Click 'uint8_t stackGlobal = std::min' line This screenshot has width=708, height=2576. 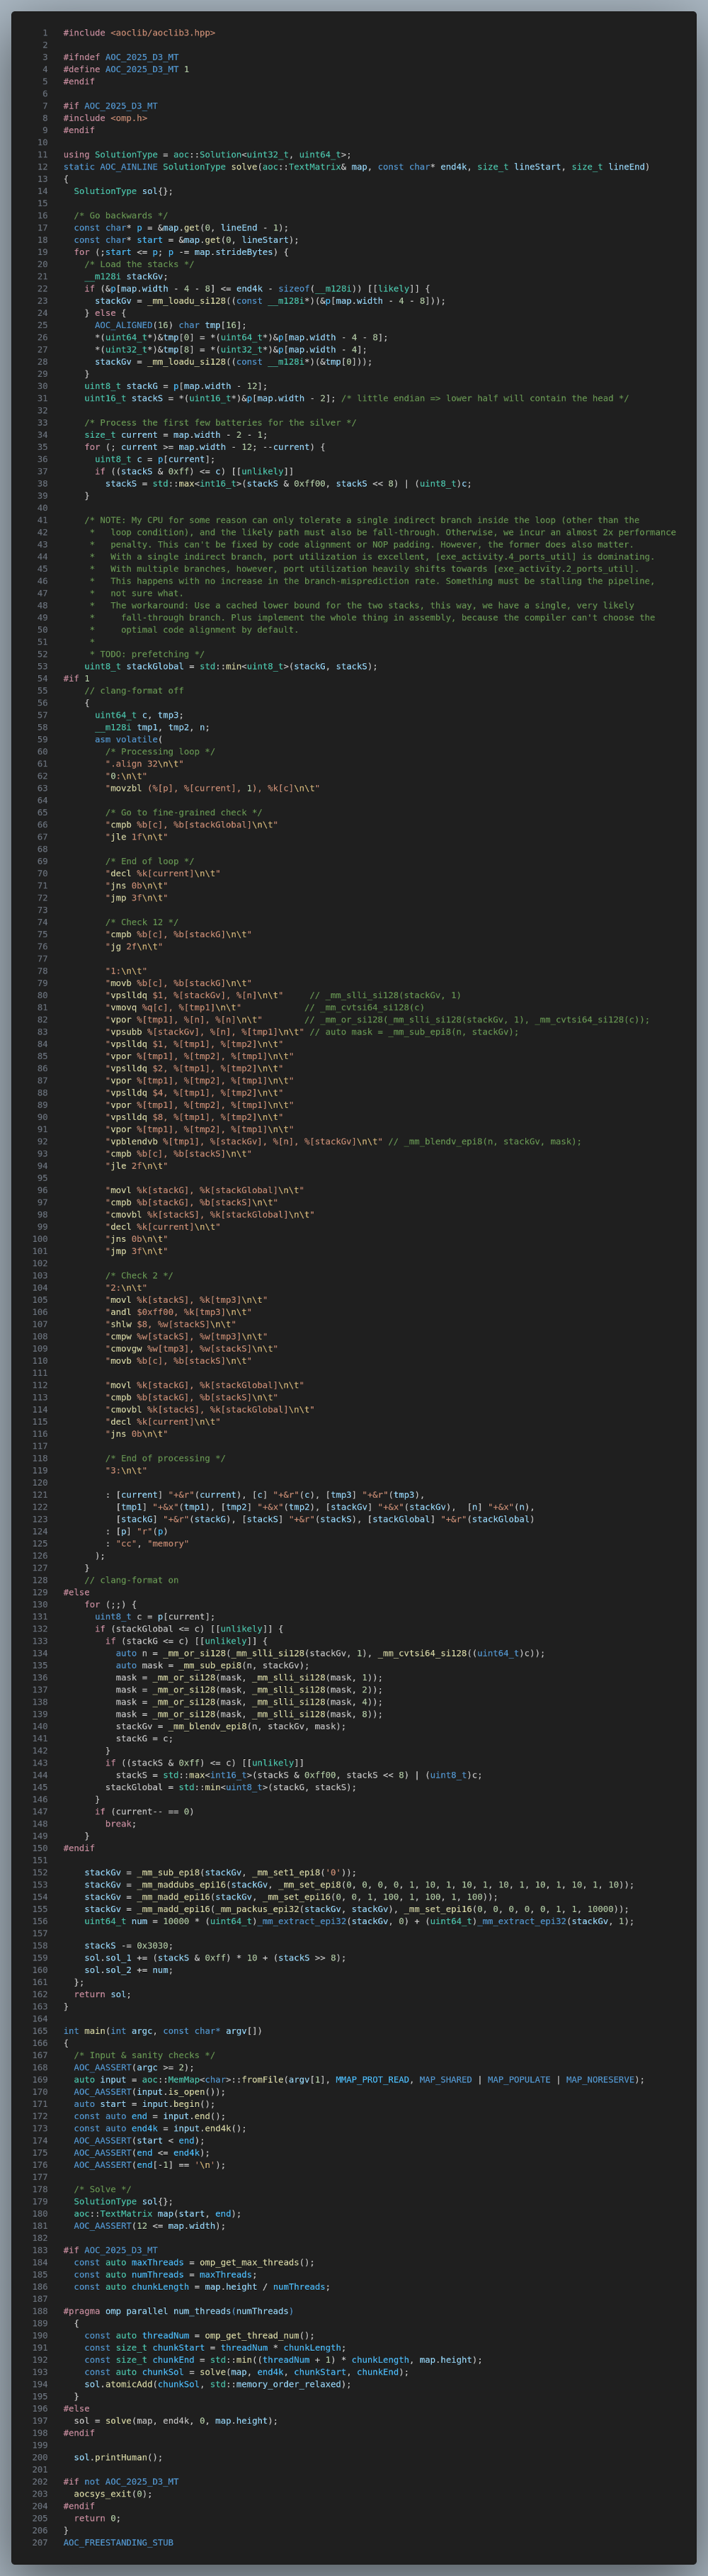point(231,666)
